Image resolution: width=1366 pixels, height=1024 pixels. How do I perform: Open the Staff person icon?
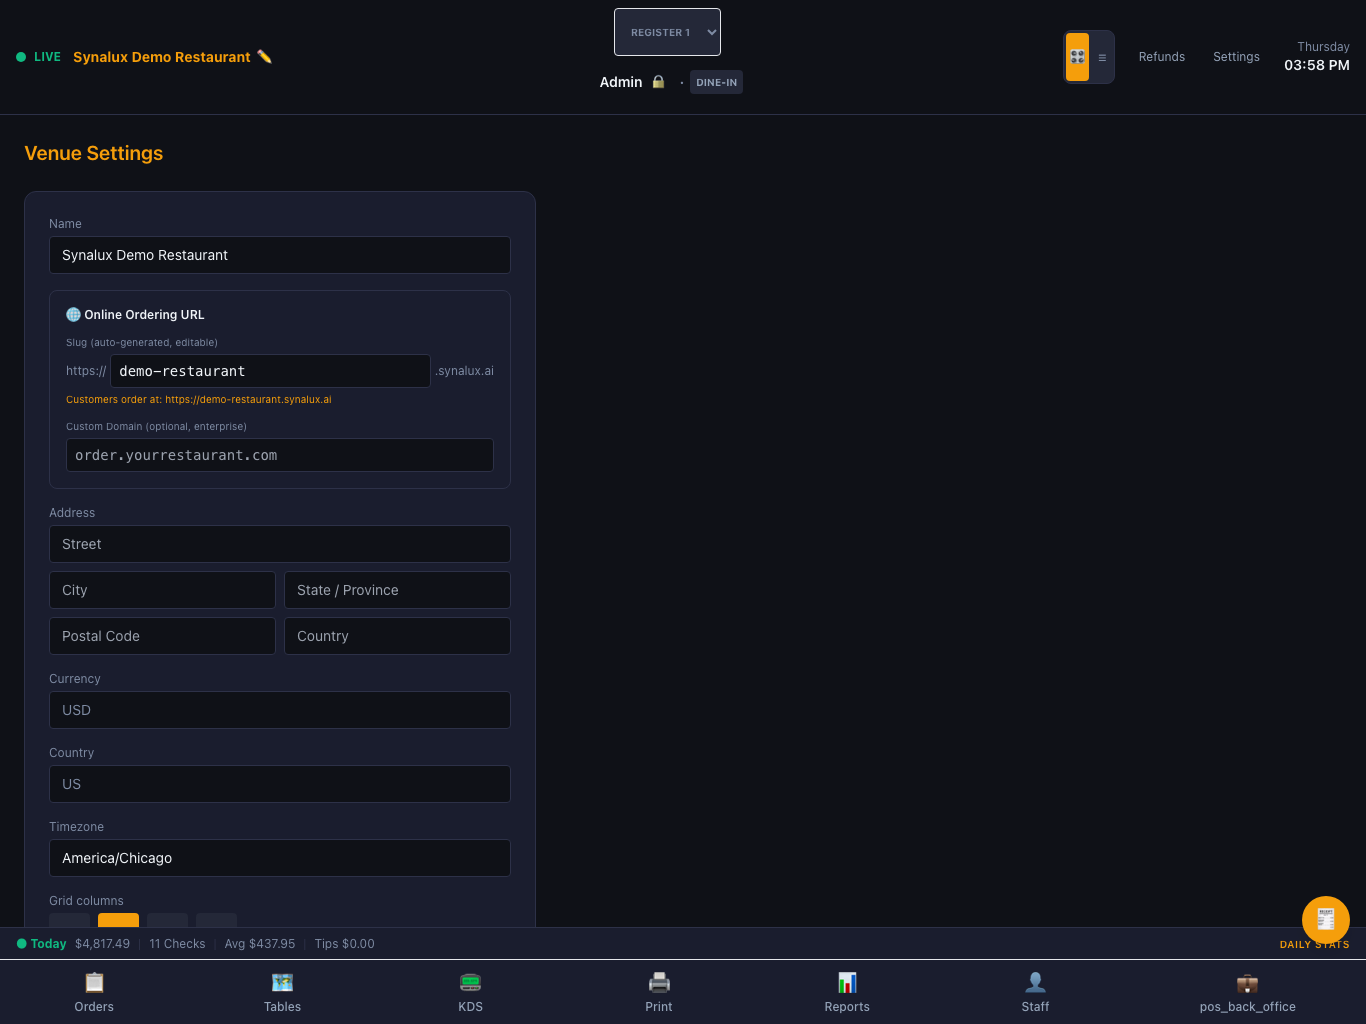click(1035, 982)
